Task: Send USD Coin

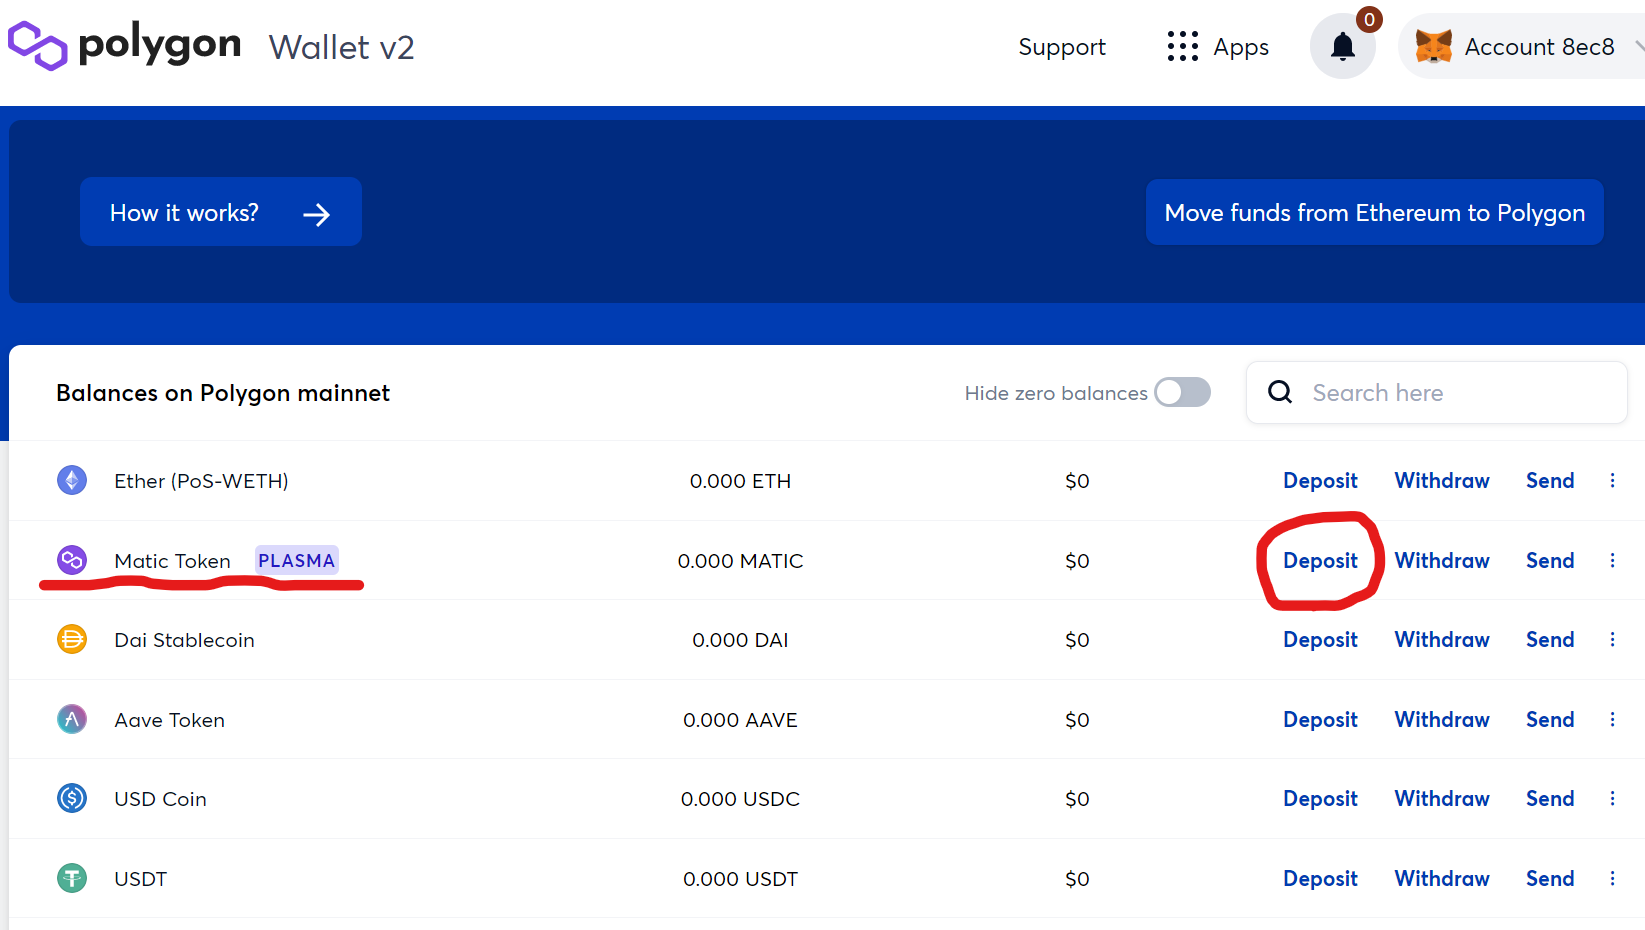Action: click(1550, 798)
